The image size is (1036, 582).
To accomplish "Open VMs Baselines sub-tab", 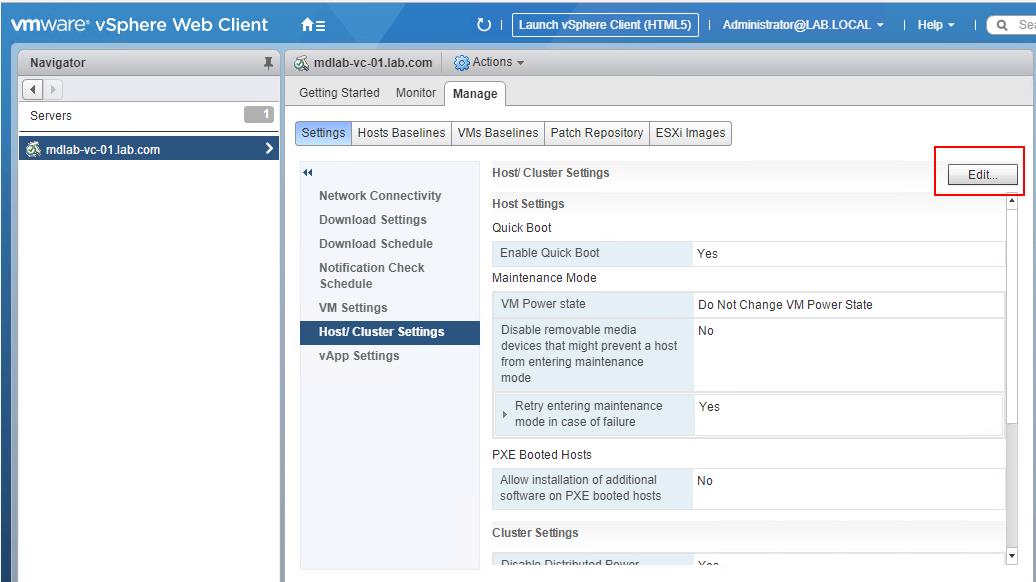I will (x=498, y=133).
